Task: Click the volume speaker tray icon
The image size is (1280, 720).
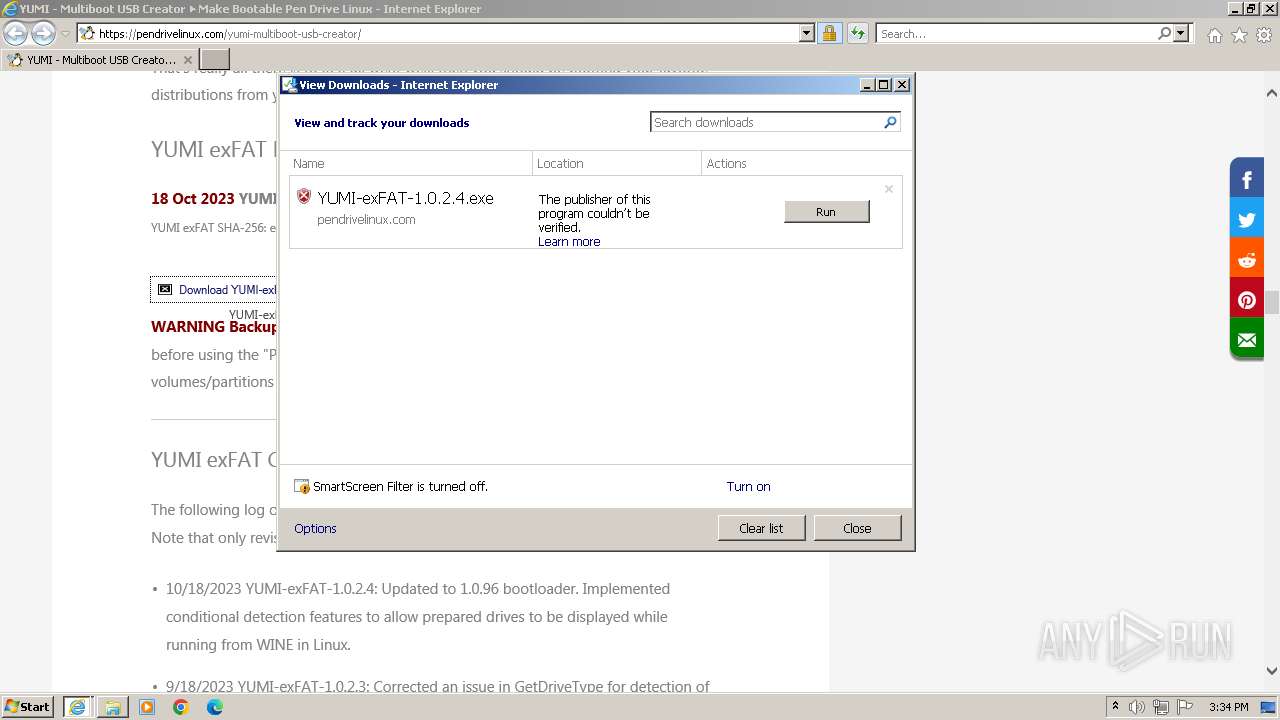Action: [1137, 707]
